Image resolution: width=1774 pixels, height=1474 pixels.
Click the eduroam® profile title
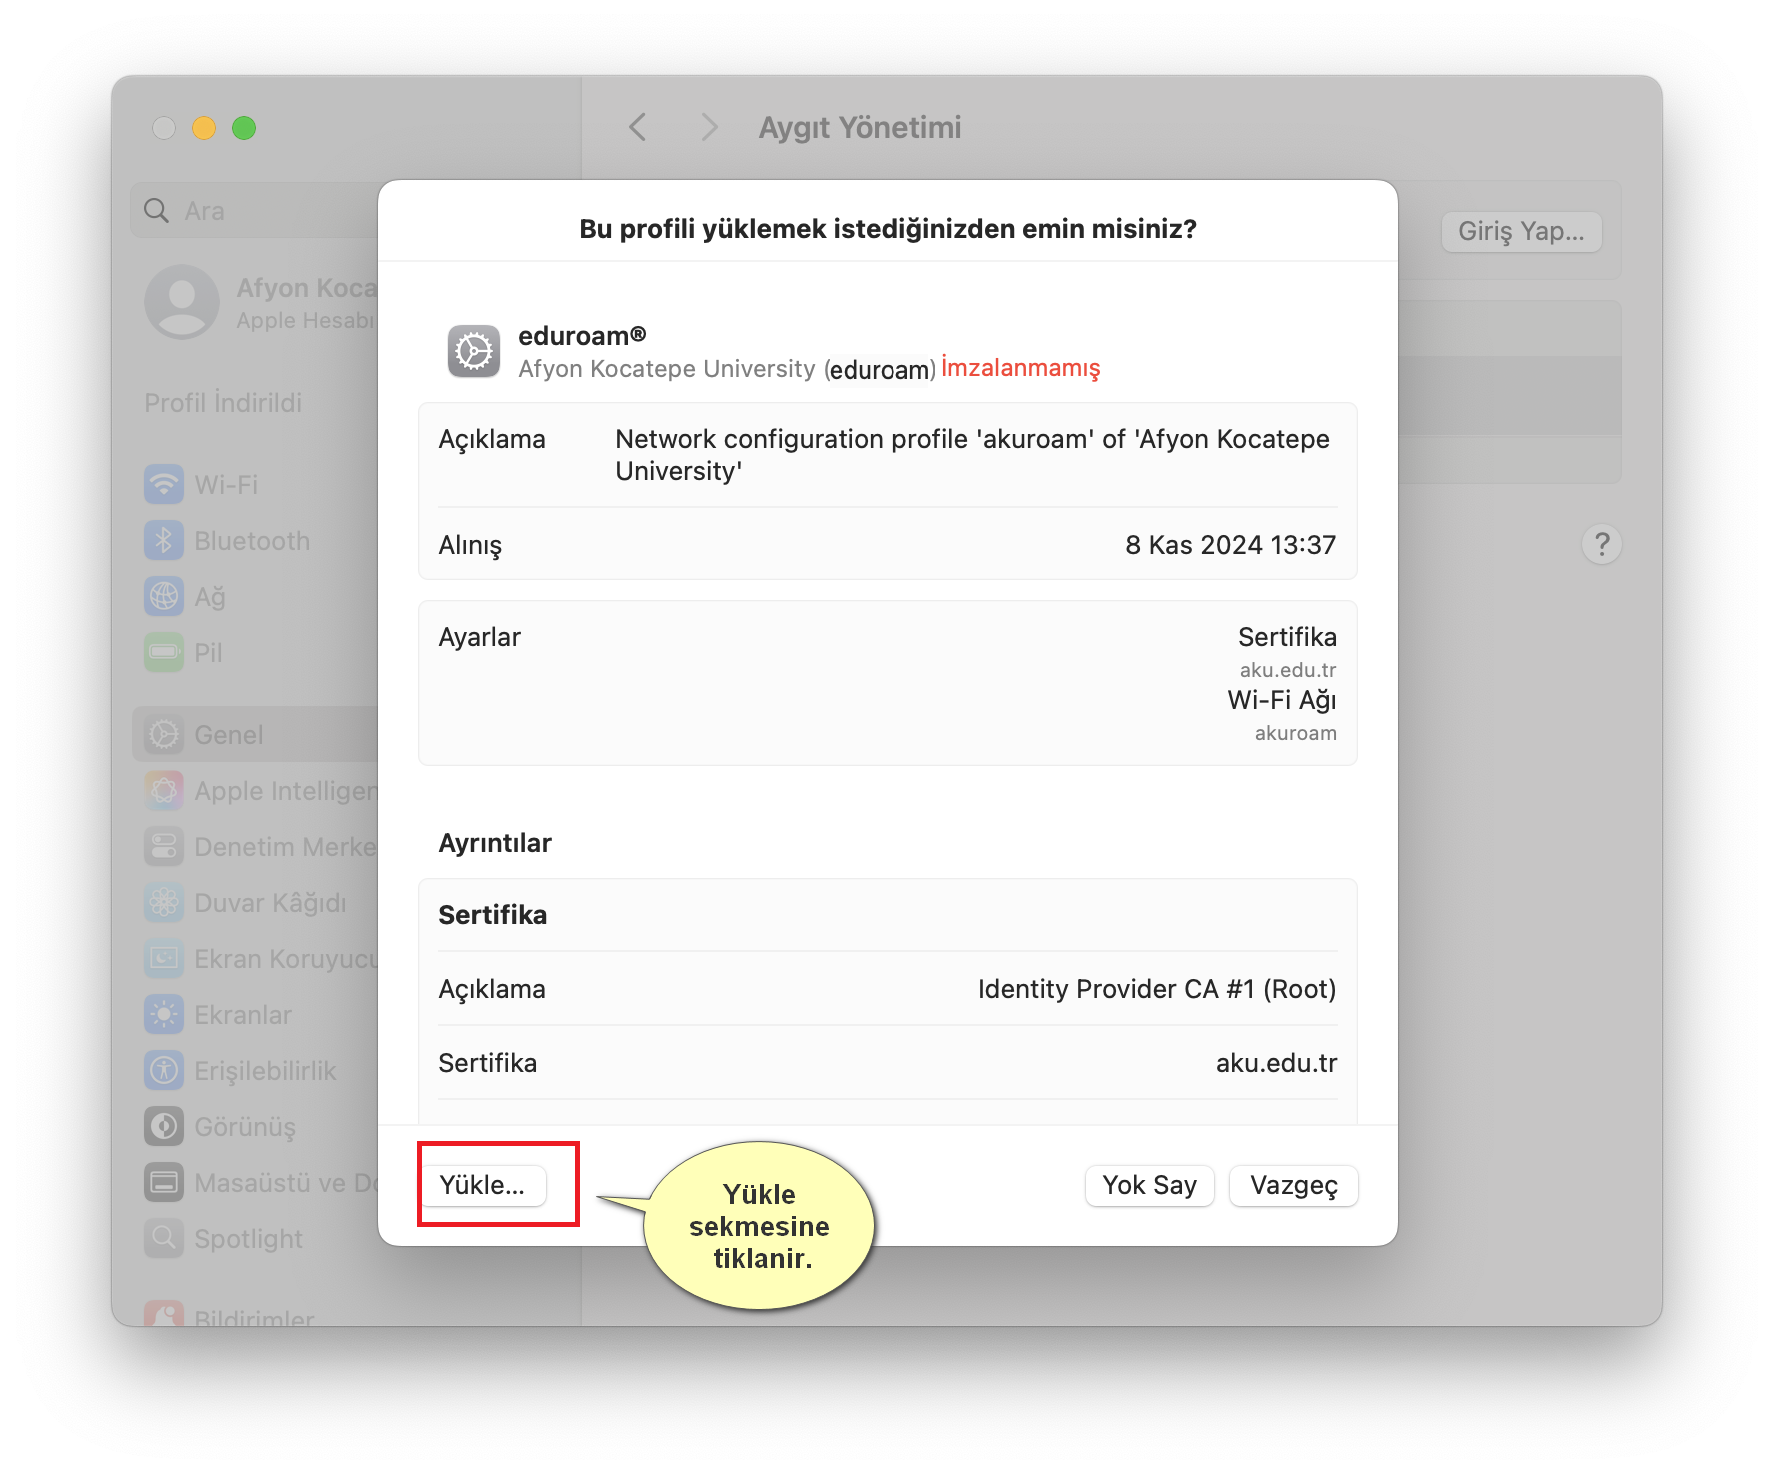point(582,335)
